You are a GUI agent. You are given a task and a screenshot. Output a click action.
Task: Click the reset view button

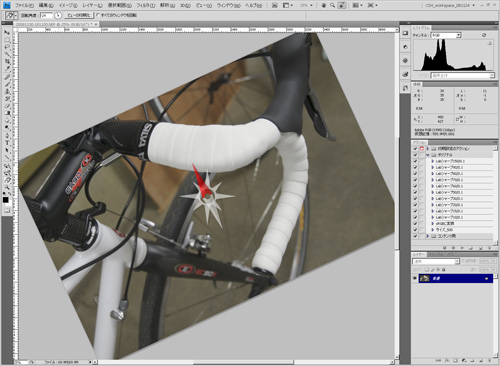pos(79,15)
